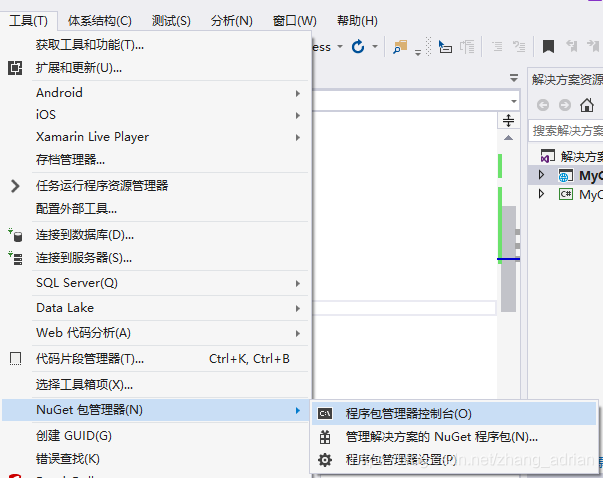Viewport: 603px width, 478px height.
Task: Click the editor split-window handle icon
Action: 508,121
